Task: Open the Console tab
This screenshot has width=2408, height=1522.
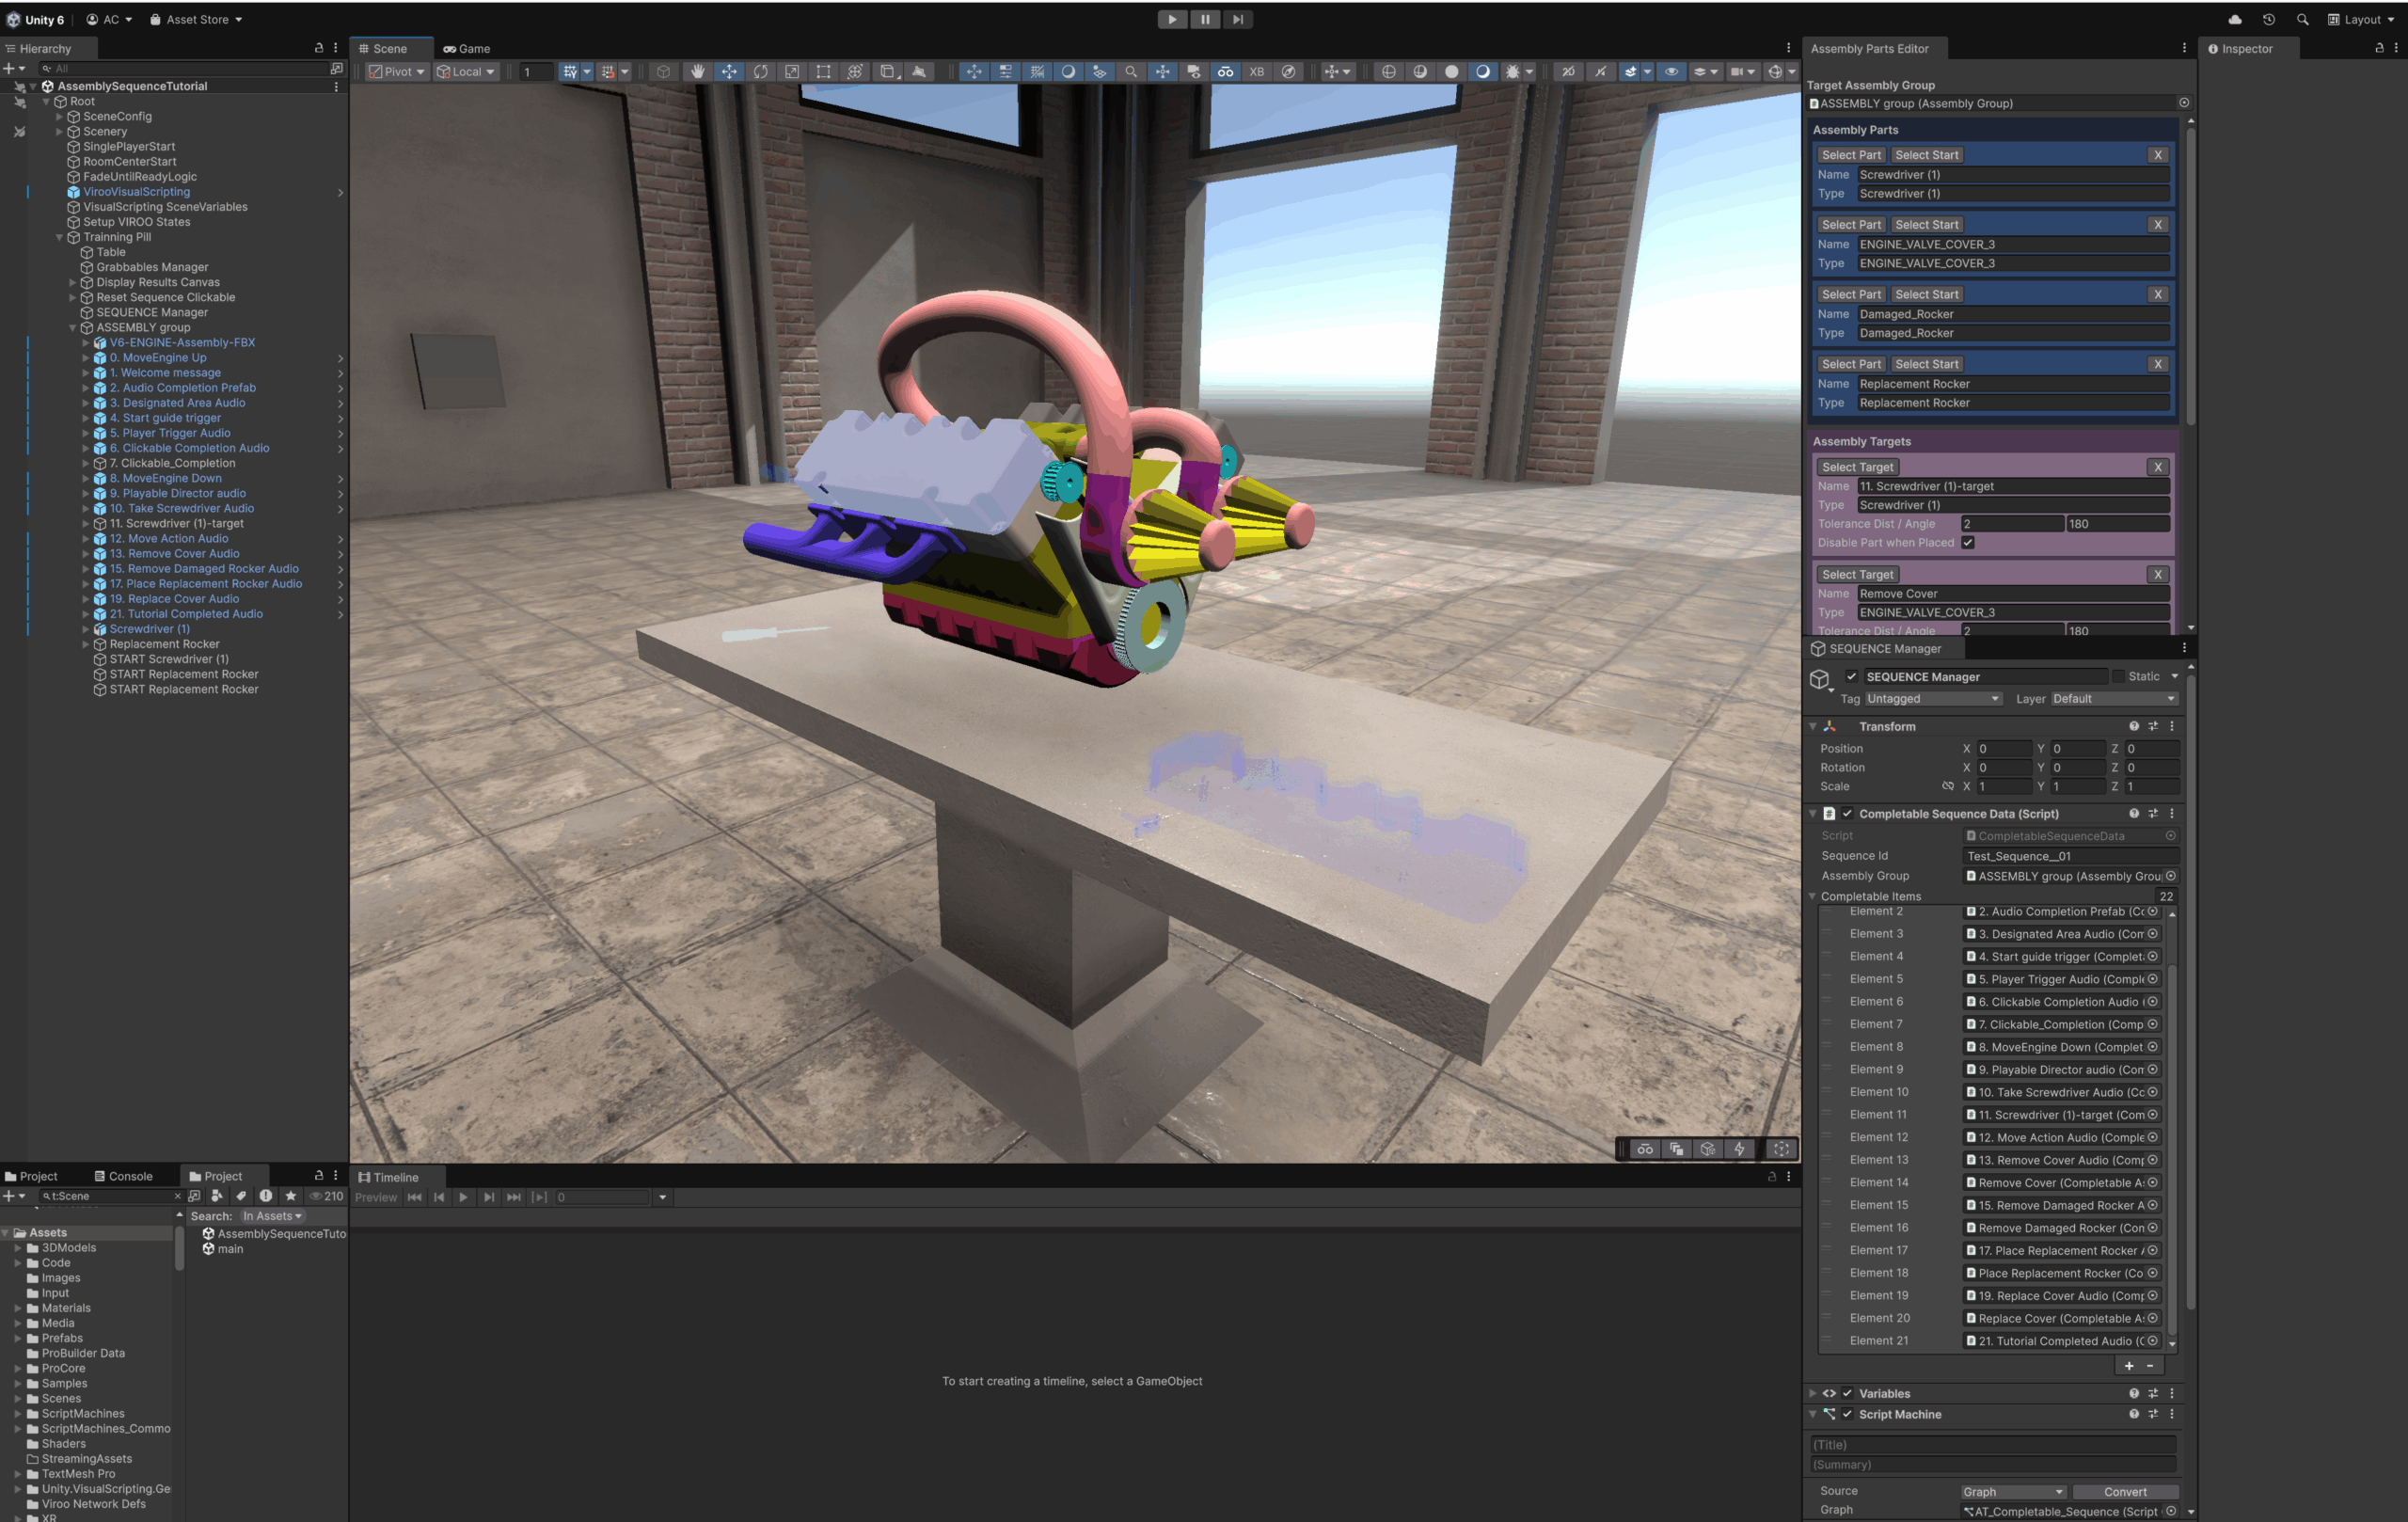Action: click(124, 1176)
